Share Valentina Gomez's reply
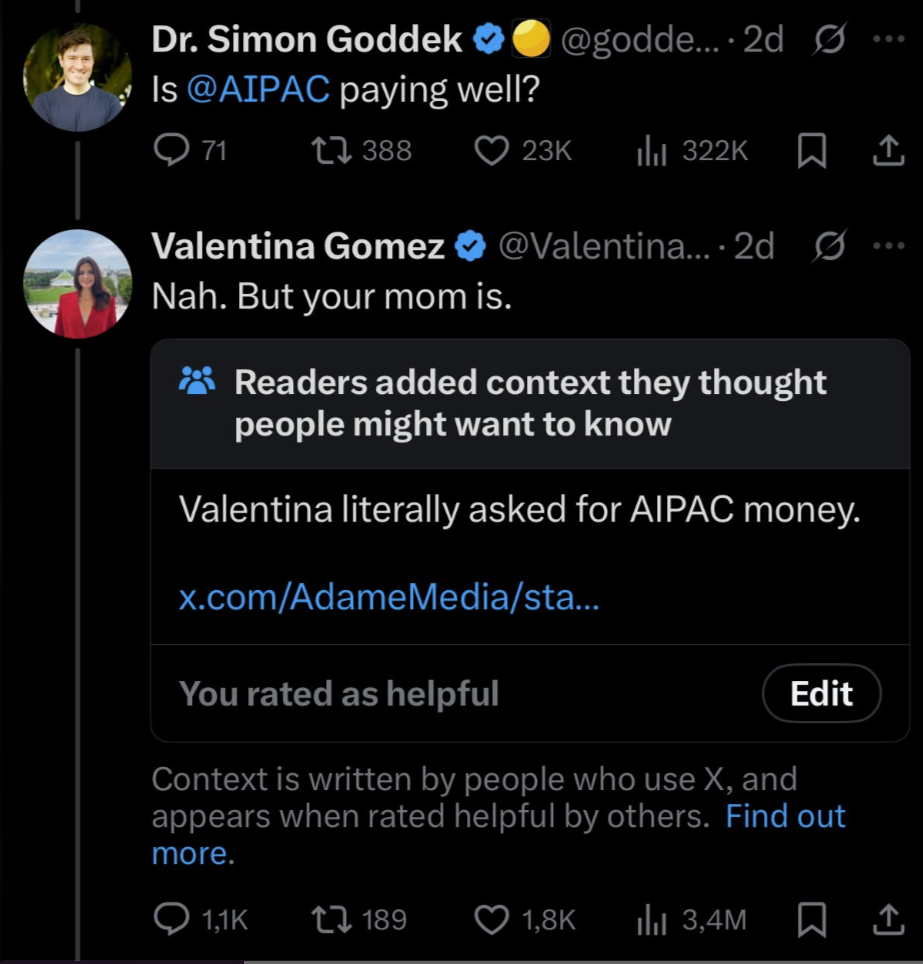 [x=885, y=919]
